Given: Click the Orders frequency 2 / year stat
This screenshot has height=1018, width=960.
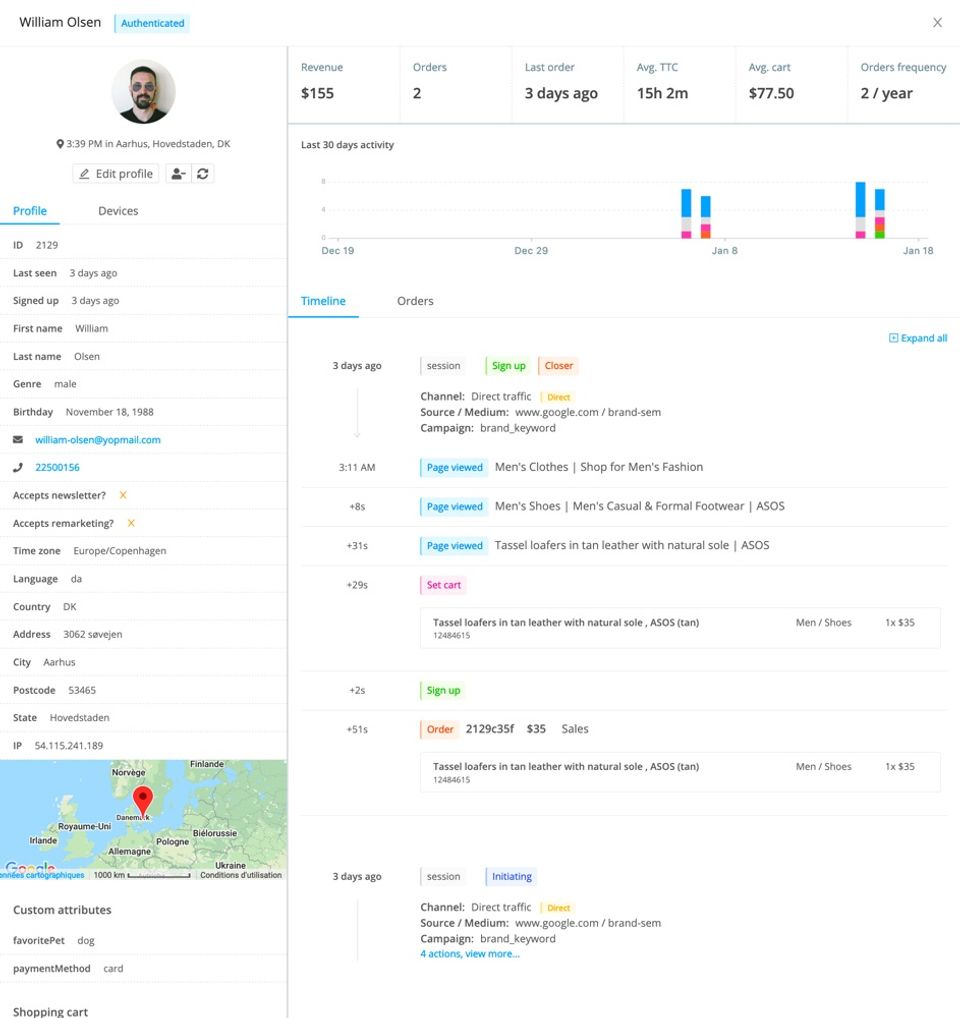Looking at the screenshot, I should 904,84.
